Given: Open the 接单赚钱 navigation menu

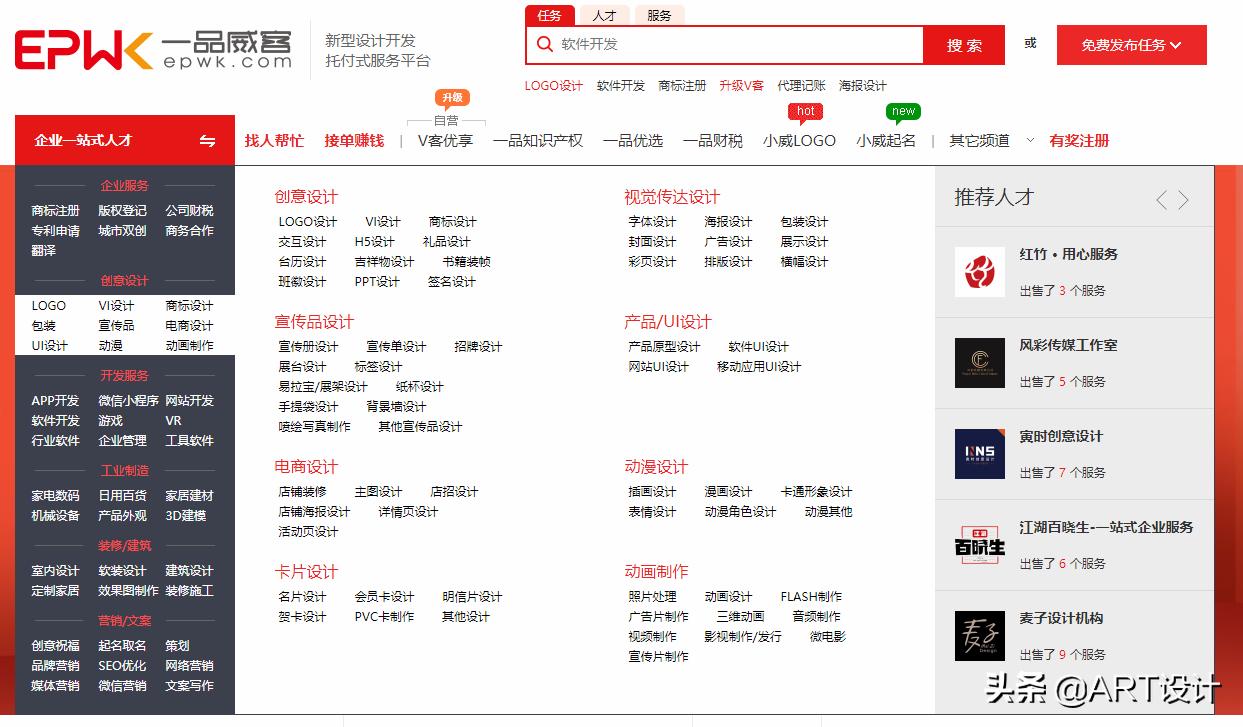Looking at the screenshot, I should click(x=353, y=140).
